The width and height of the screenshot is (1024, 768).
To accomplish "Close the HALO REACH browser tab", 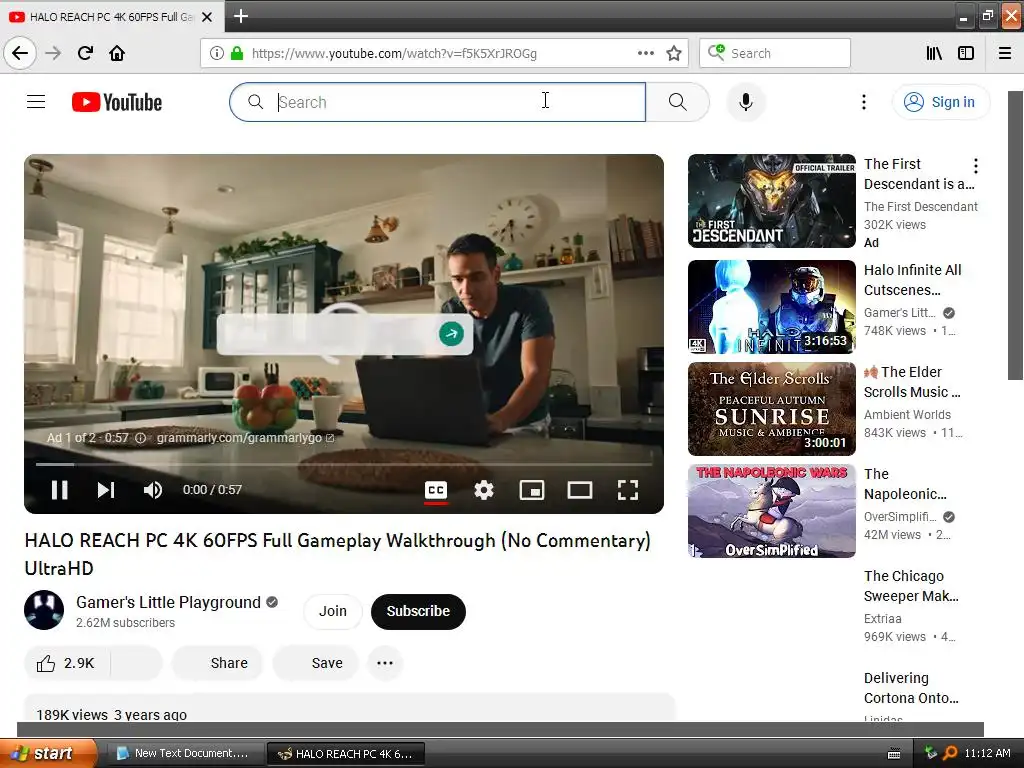I will [207, 17].
